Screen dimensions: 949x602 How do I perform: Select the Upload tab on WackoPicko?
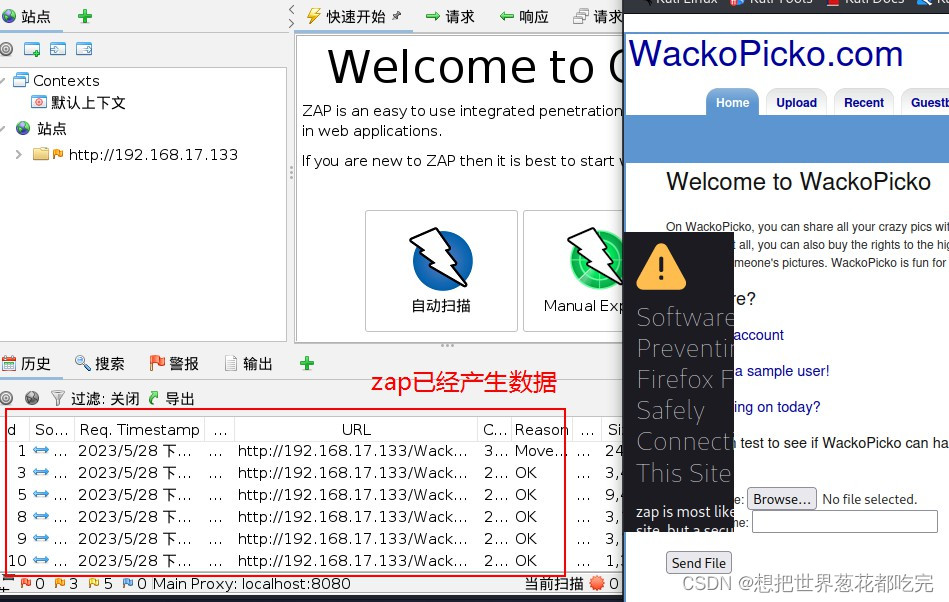click(x=795, y=102)
